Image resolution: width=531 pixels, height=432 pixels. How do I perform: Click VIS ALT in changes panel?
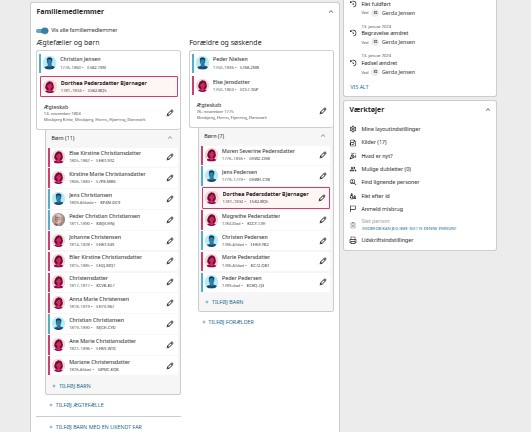click(359, 87)
